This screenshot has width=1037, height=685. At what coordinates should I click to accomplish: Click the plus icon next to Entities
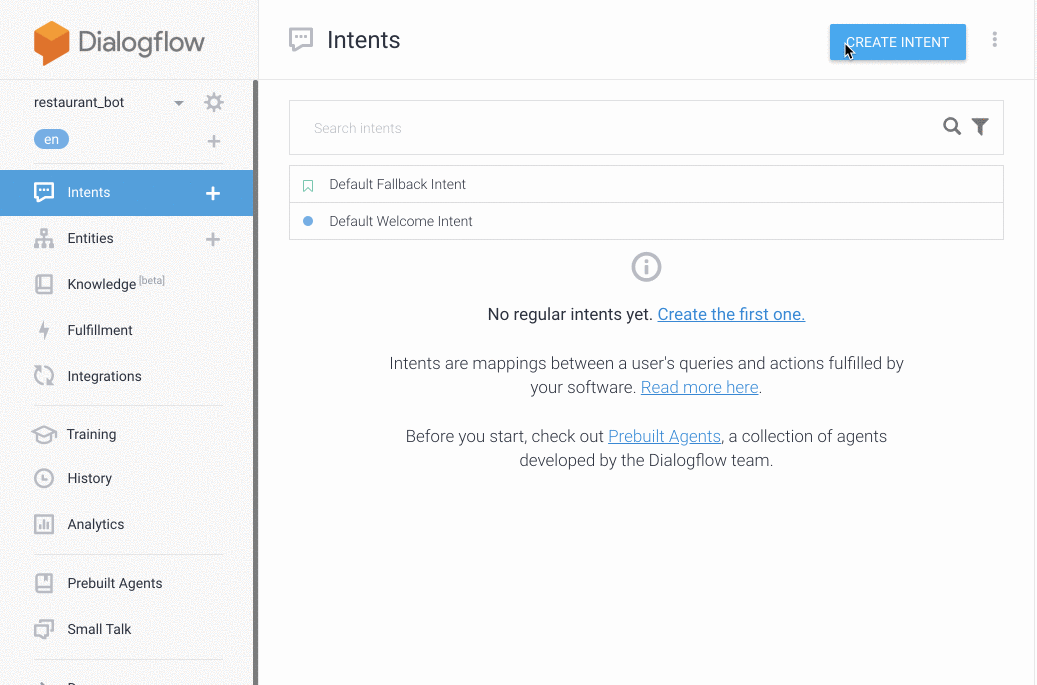click(213, 239)
